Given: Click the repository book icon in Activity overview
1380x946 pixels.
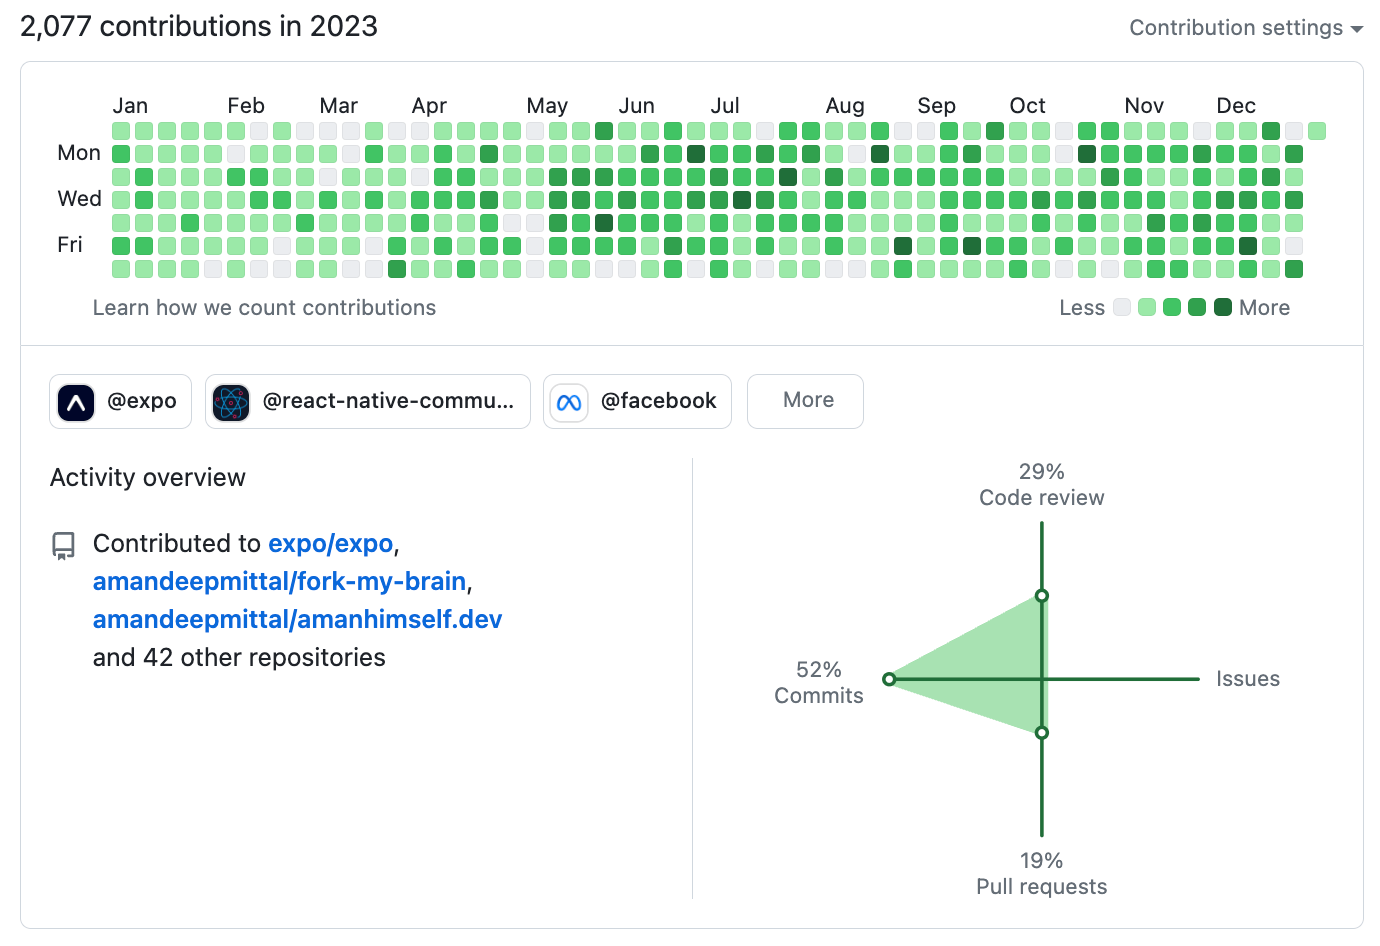Looking at the screenshot, I should pyautogui.click(x=63, y=545).
